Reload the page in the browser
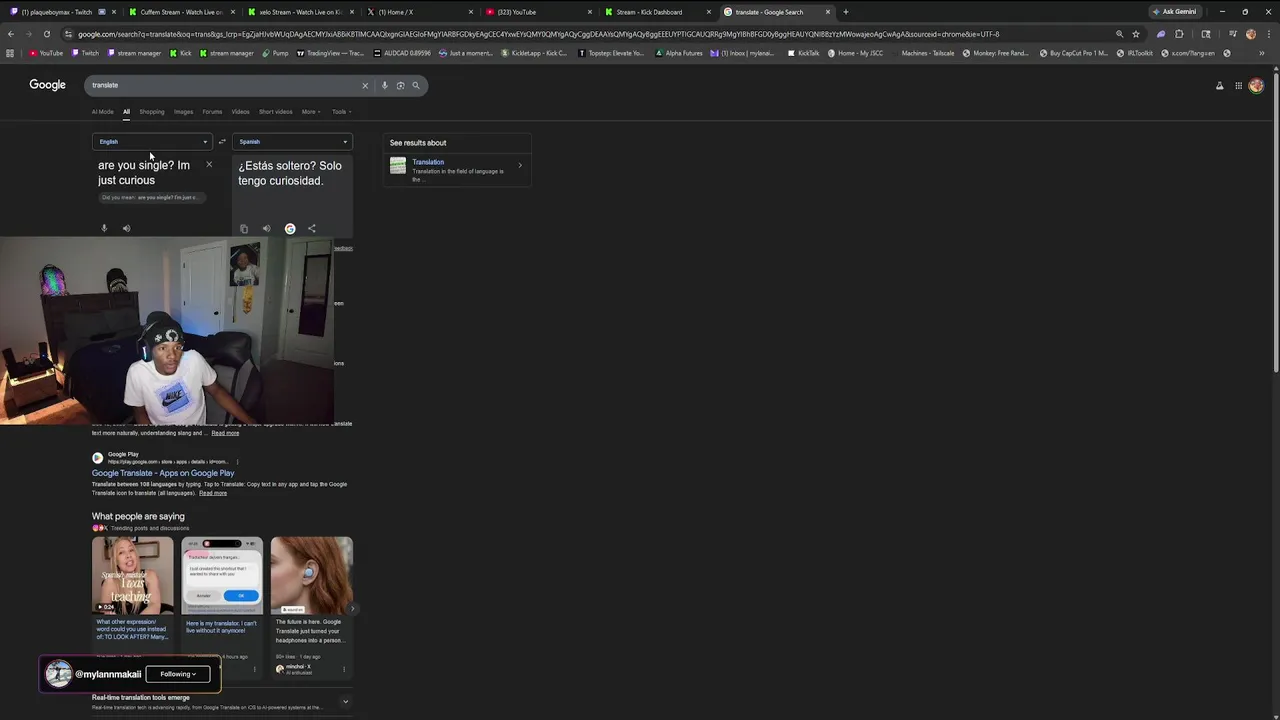1280x720 pixels. pyautogui.click(x=46, y=34)
